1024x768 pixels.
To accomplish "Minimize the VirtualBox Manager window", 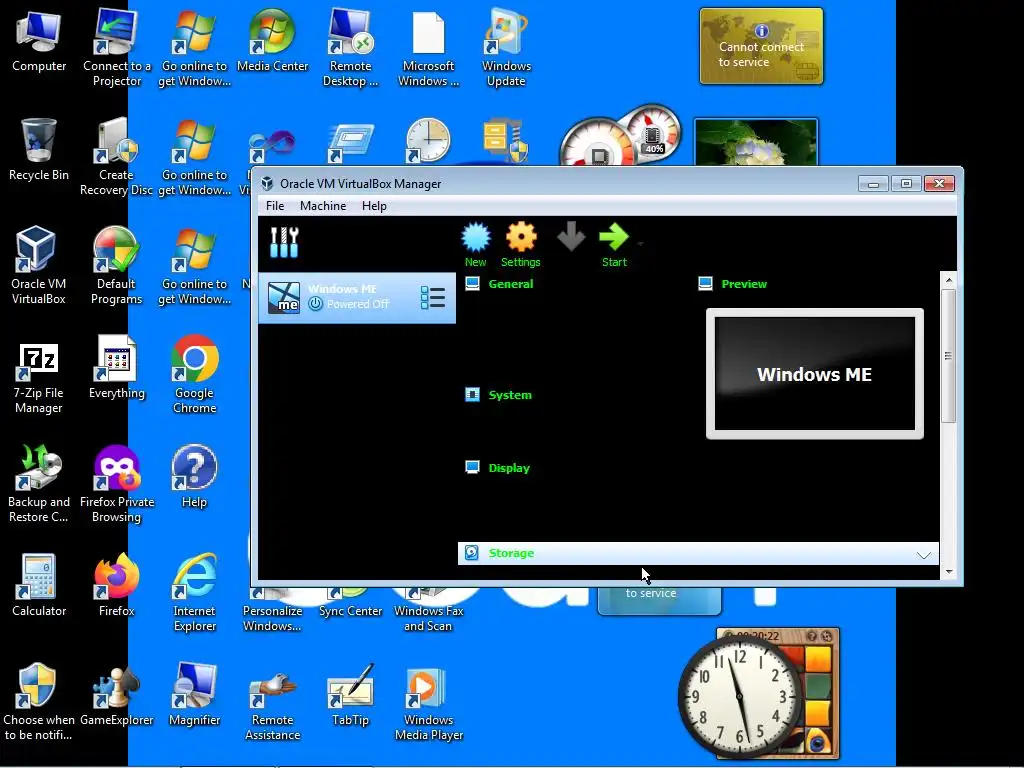I will click(873, 184).
